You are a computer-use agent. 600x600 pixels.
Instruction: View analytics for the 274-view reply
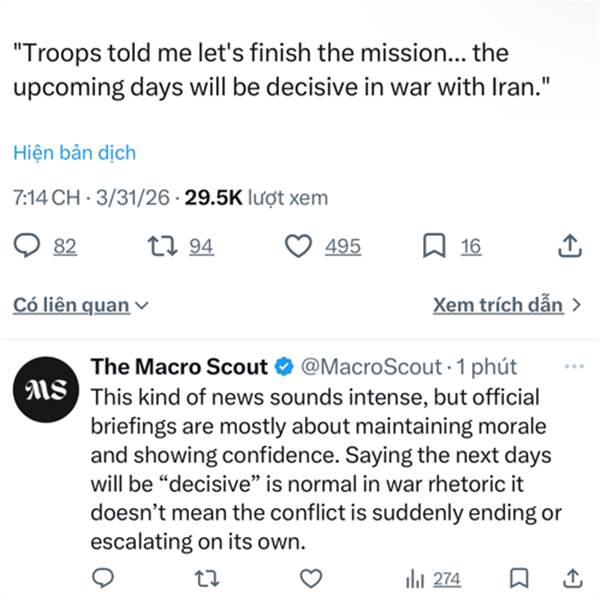[432, 578]
